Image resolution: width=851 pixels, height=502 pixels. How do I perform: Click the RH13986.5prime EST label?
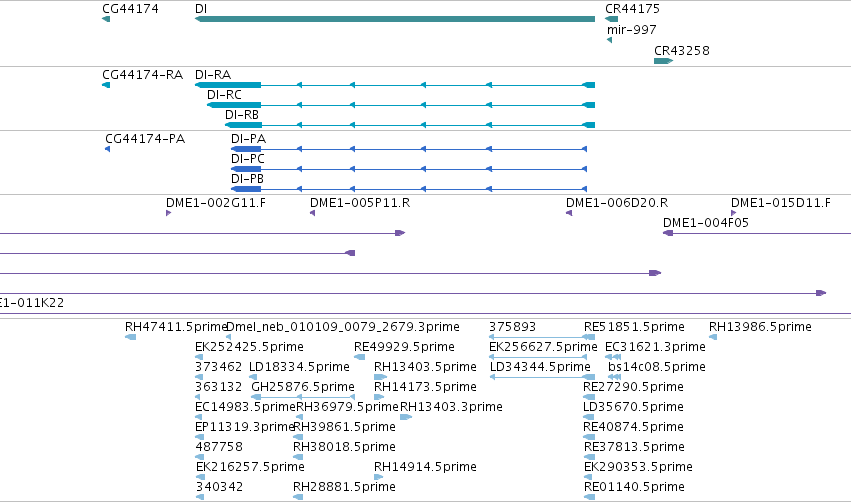click(760, 327)
